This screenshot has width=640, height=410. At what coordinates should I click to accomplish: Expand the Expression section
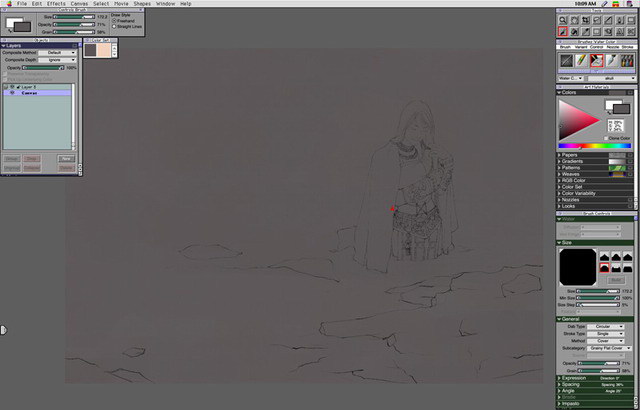[x=559, y=378]
